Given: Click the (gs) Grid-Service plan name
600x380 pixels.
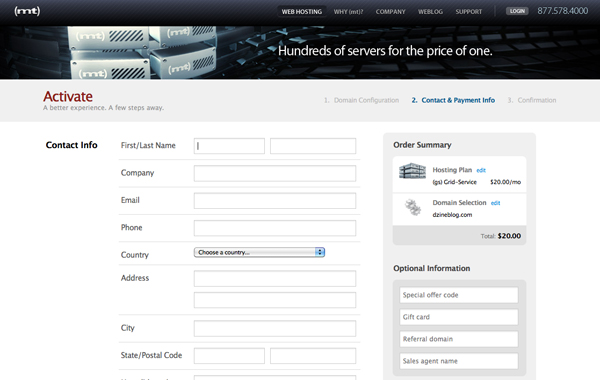Looking at the screenshot, I should pyautogui.click(x=455, y=182).
